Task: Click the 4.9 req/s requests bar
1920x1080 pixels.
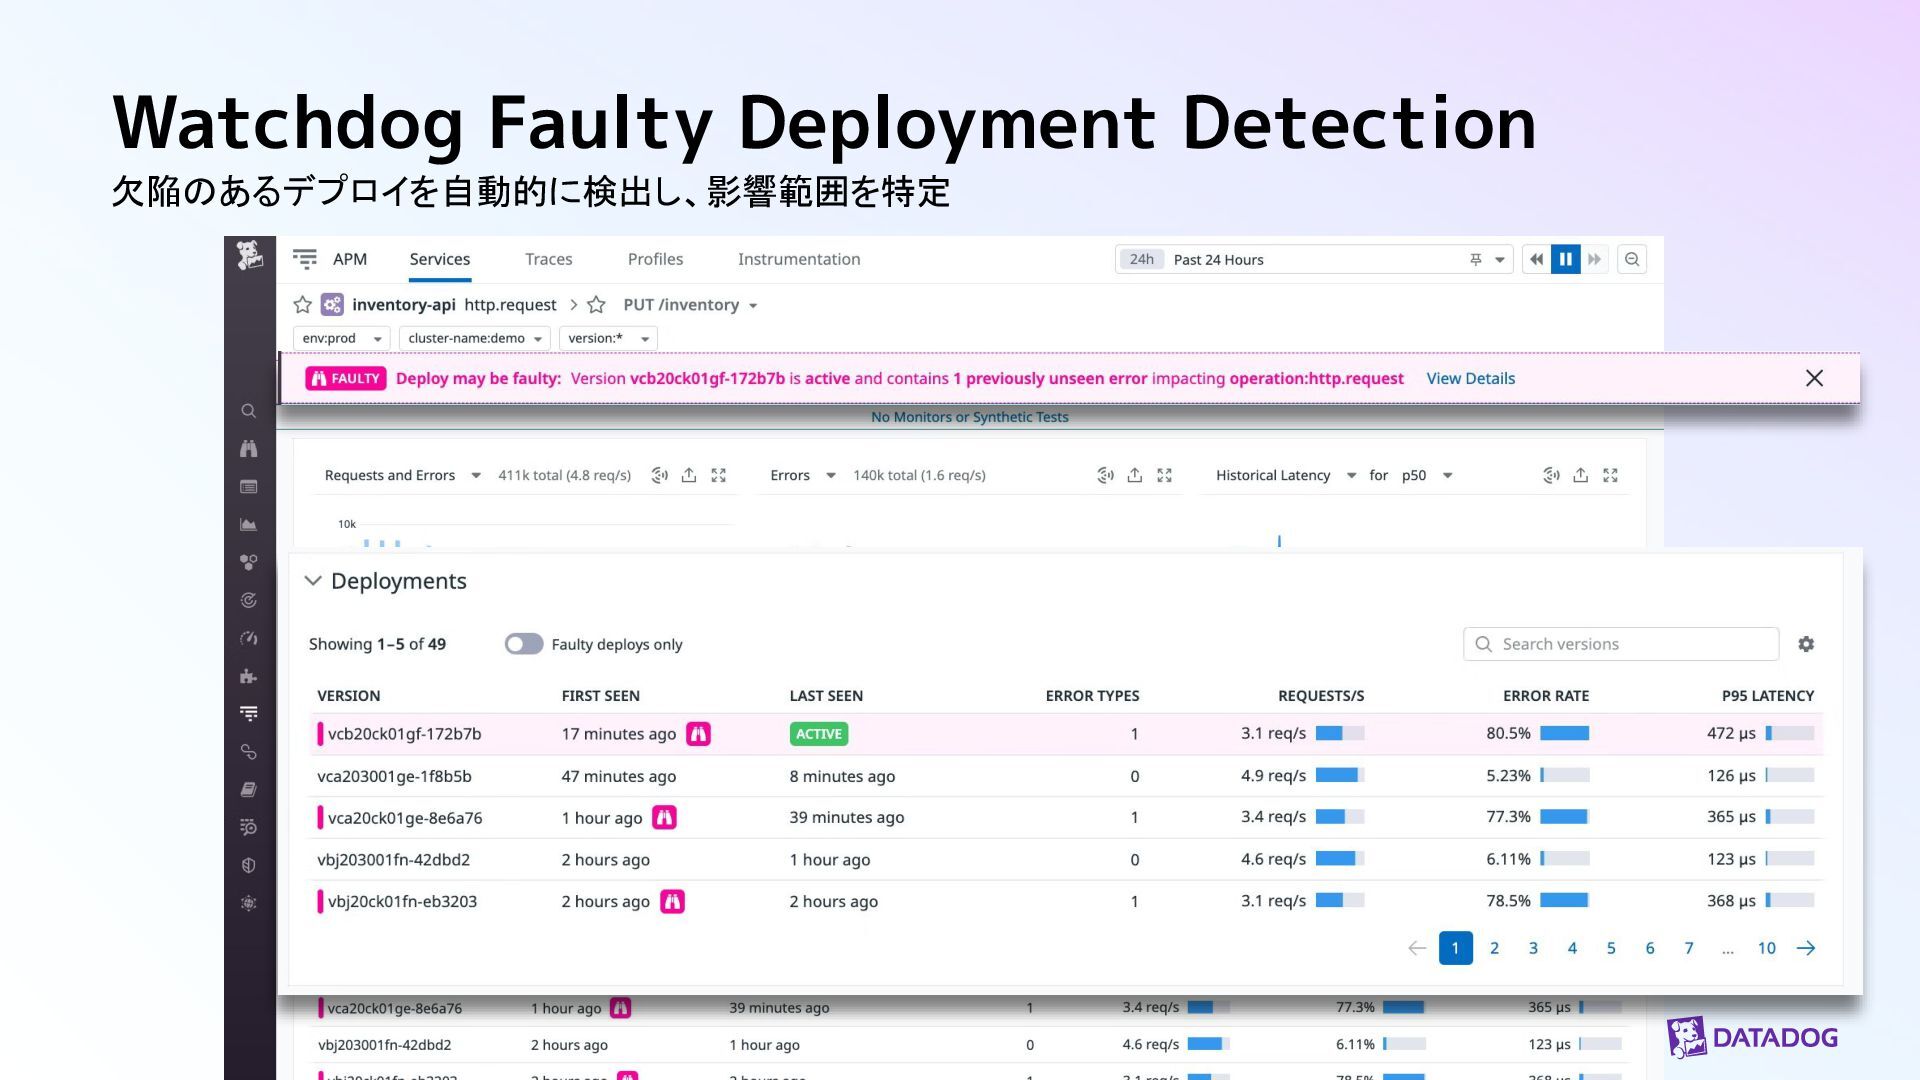Action: (1340, 775)
